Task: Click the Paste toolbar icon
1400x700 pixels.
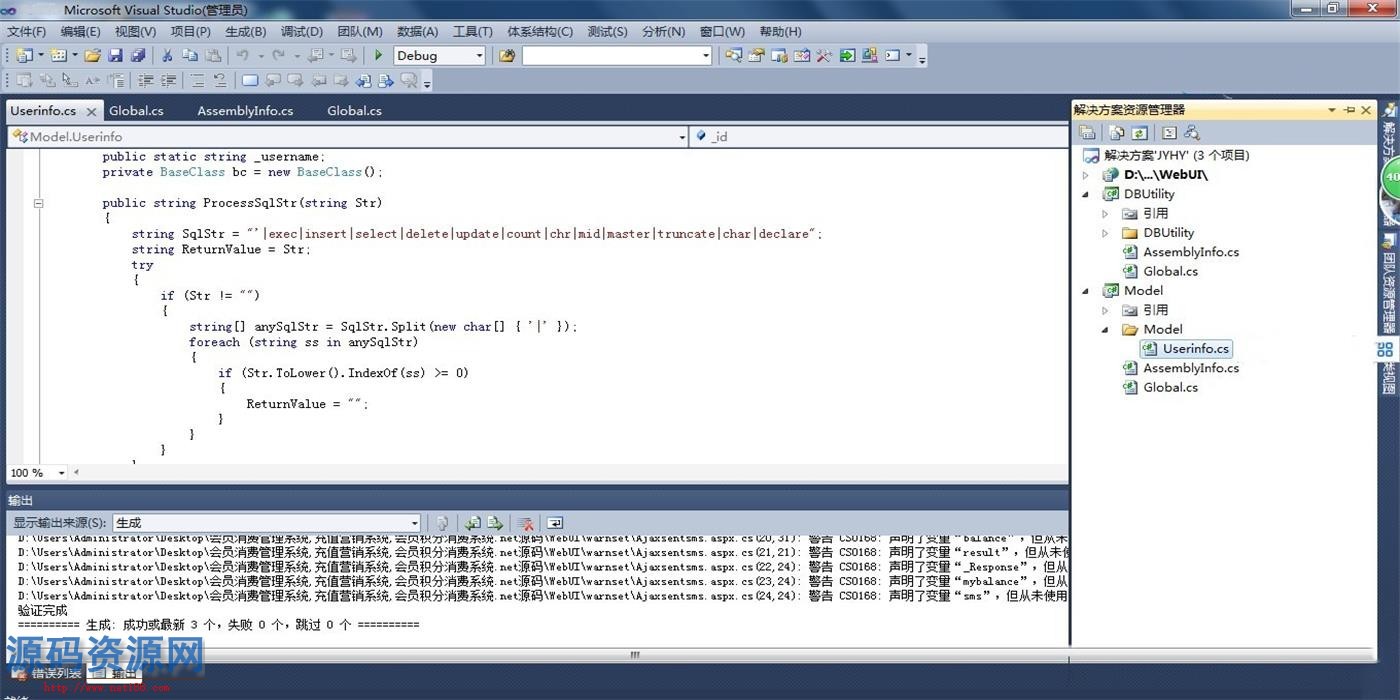Action: coord(213,55)
